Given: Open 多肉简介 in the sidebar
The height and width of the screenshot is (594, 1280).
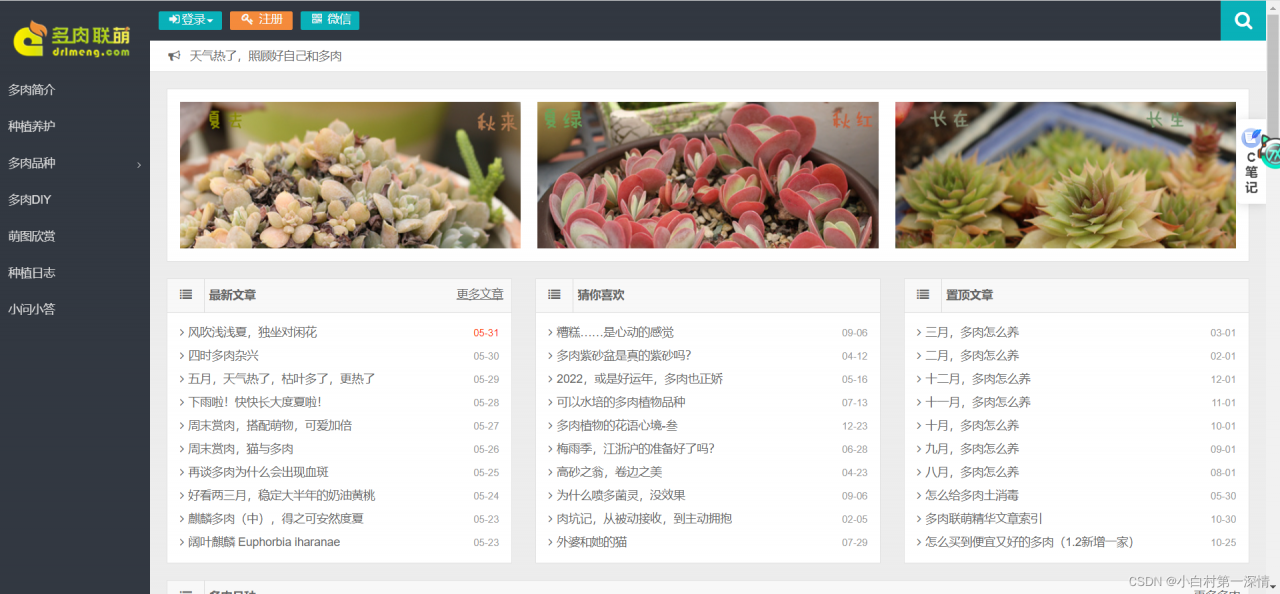Looking at the screenshot, I should 32,90.
